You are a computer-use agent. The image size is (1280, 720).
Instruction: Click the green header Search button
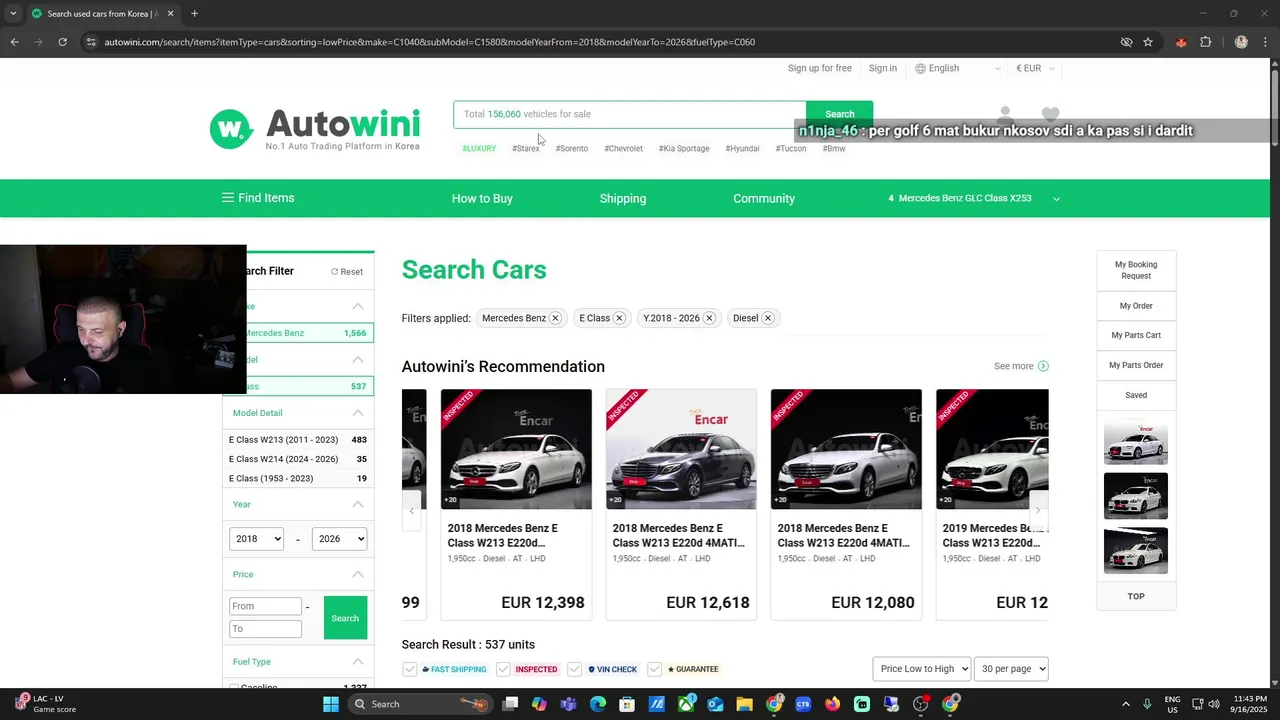pyautogui.click(x=839, y=114)
